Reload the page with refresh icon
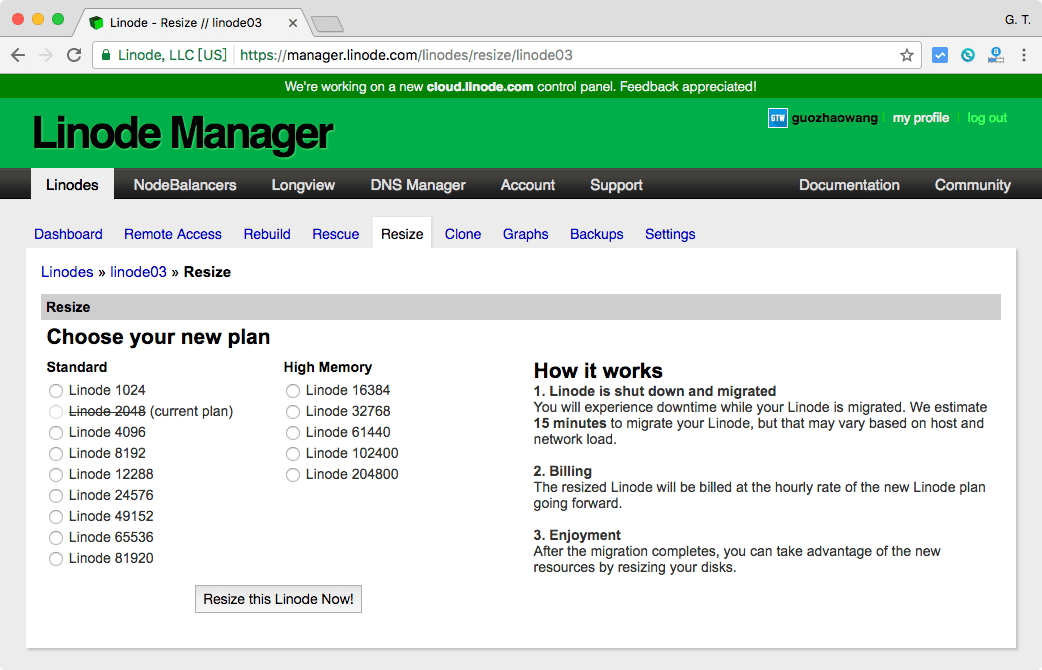Viewport: 1042px width, 670px height. click(73, 55)
